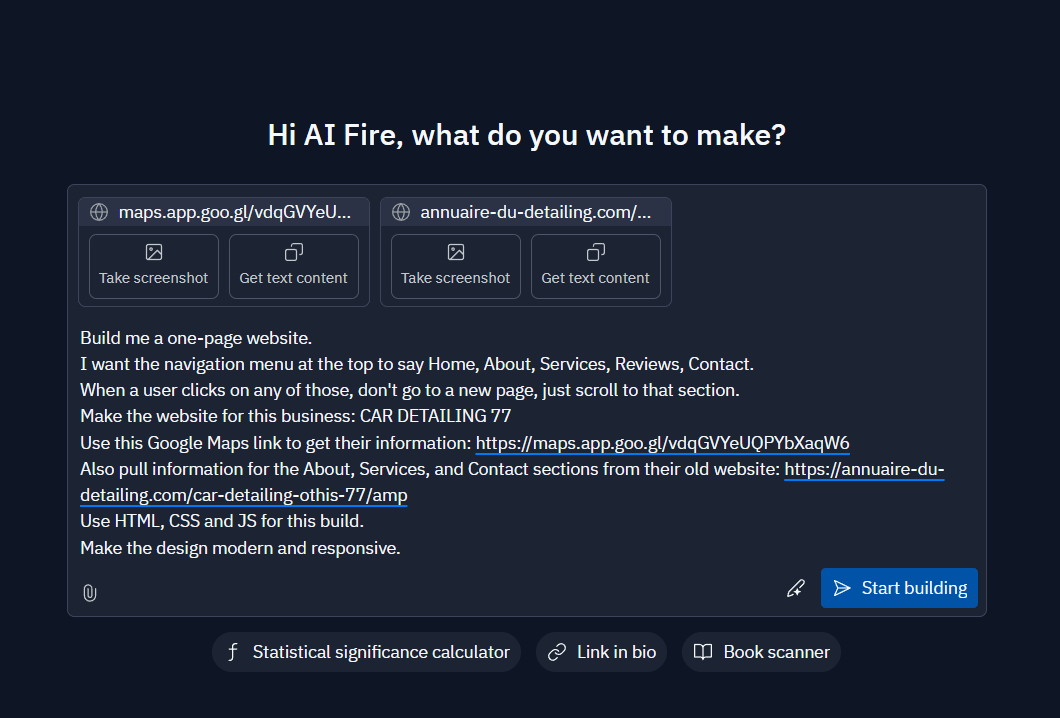The width and height of the screenshot is (1060, 718).
Task: Click the globe icon beside maps.app.goo.gl
Action: point(99,212)
